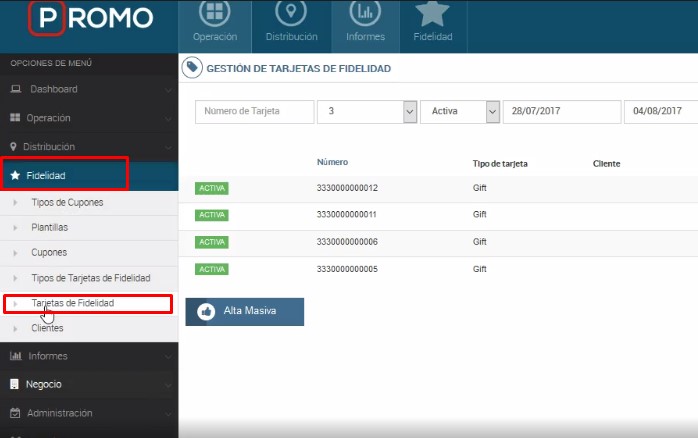This screenshot has height=438, width=698.
Task: Click the Informes chart icon in top bar
Action: (x=363, y=14)
